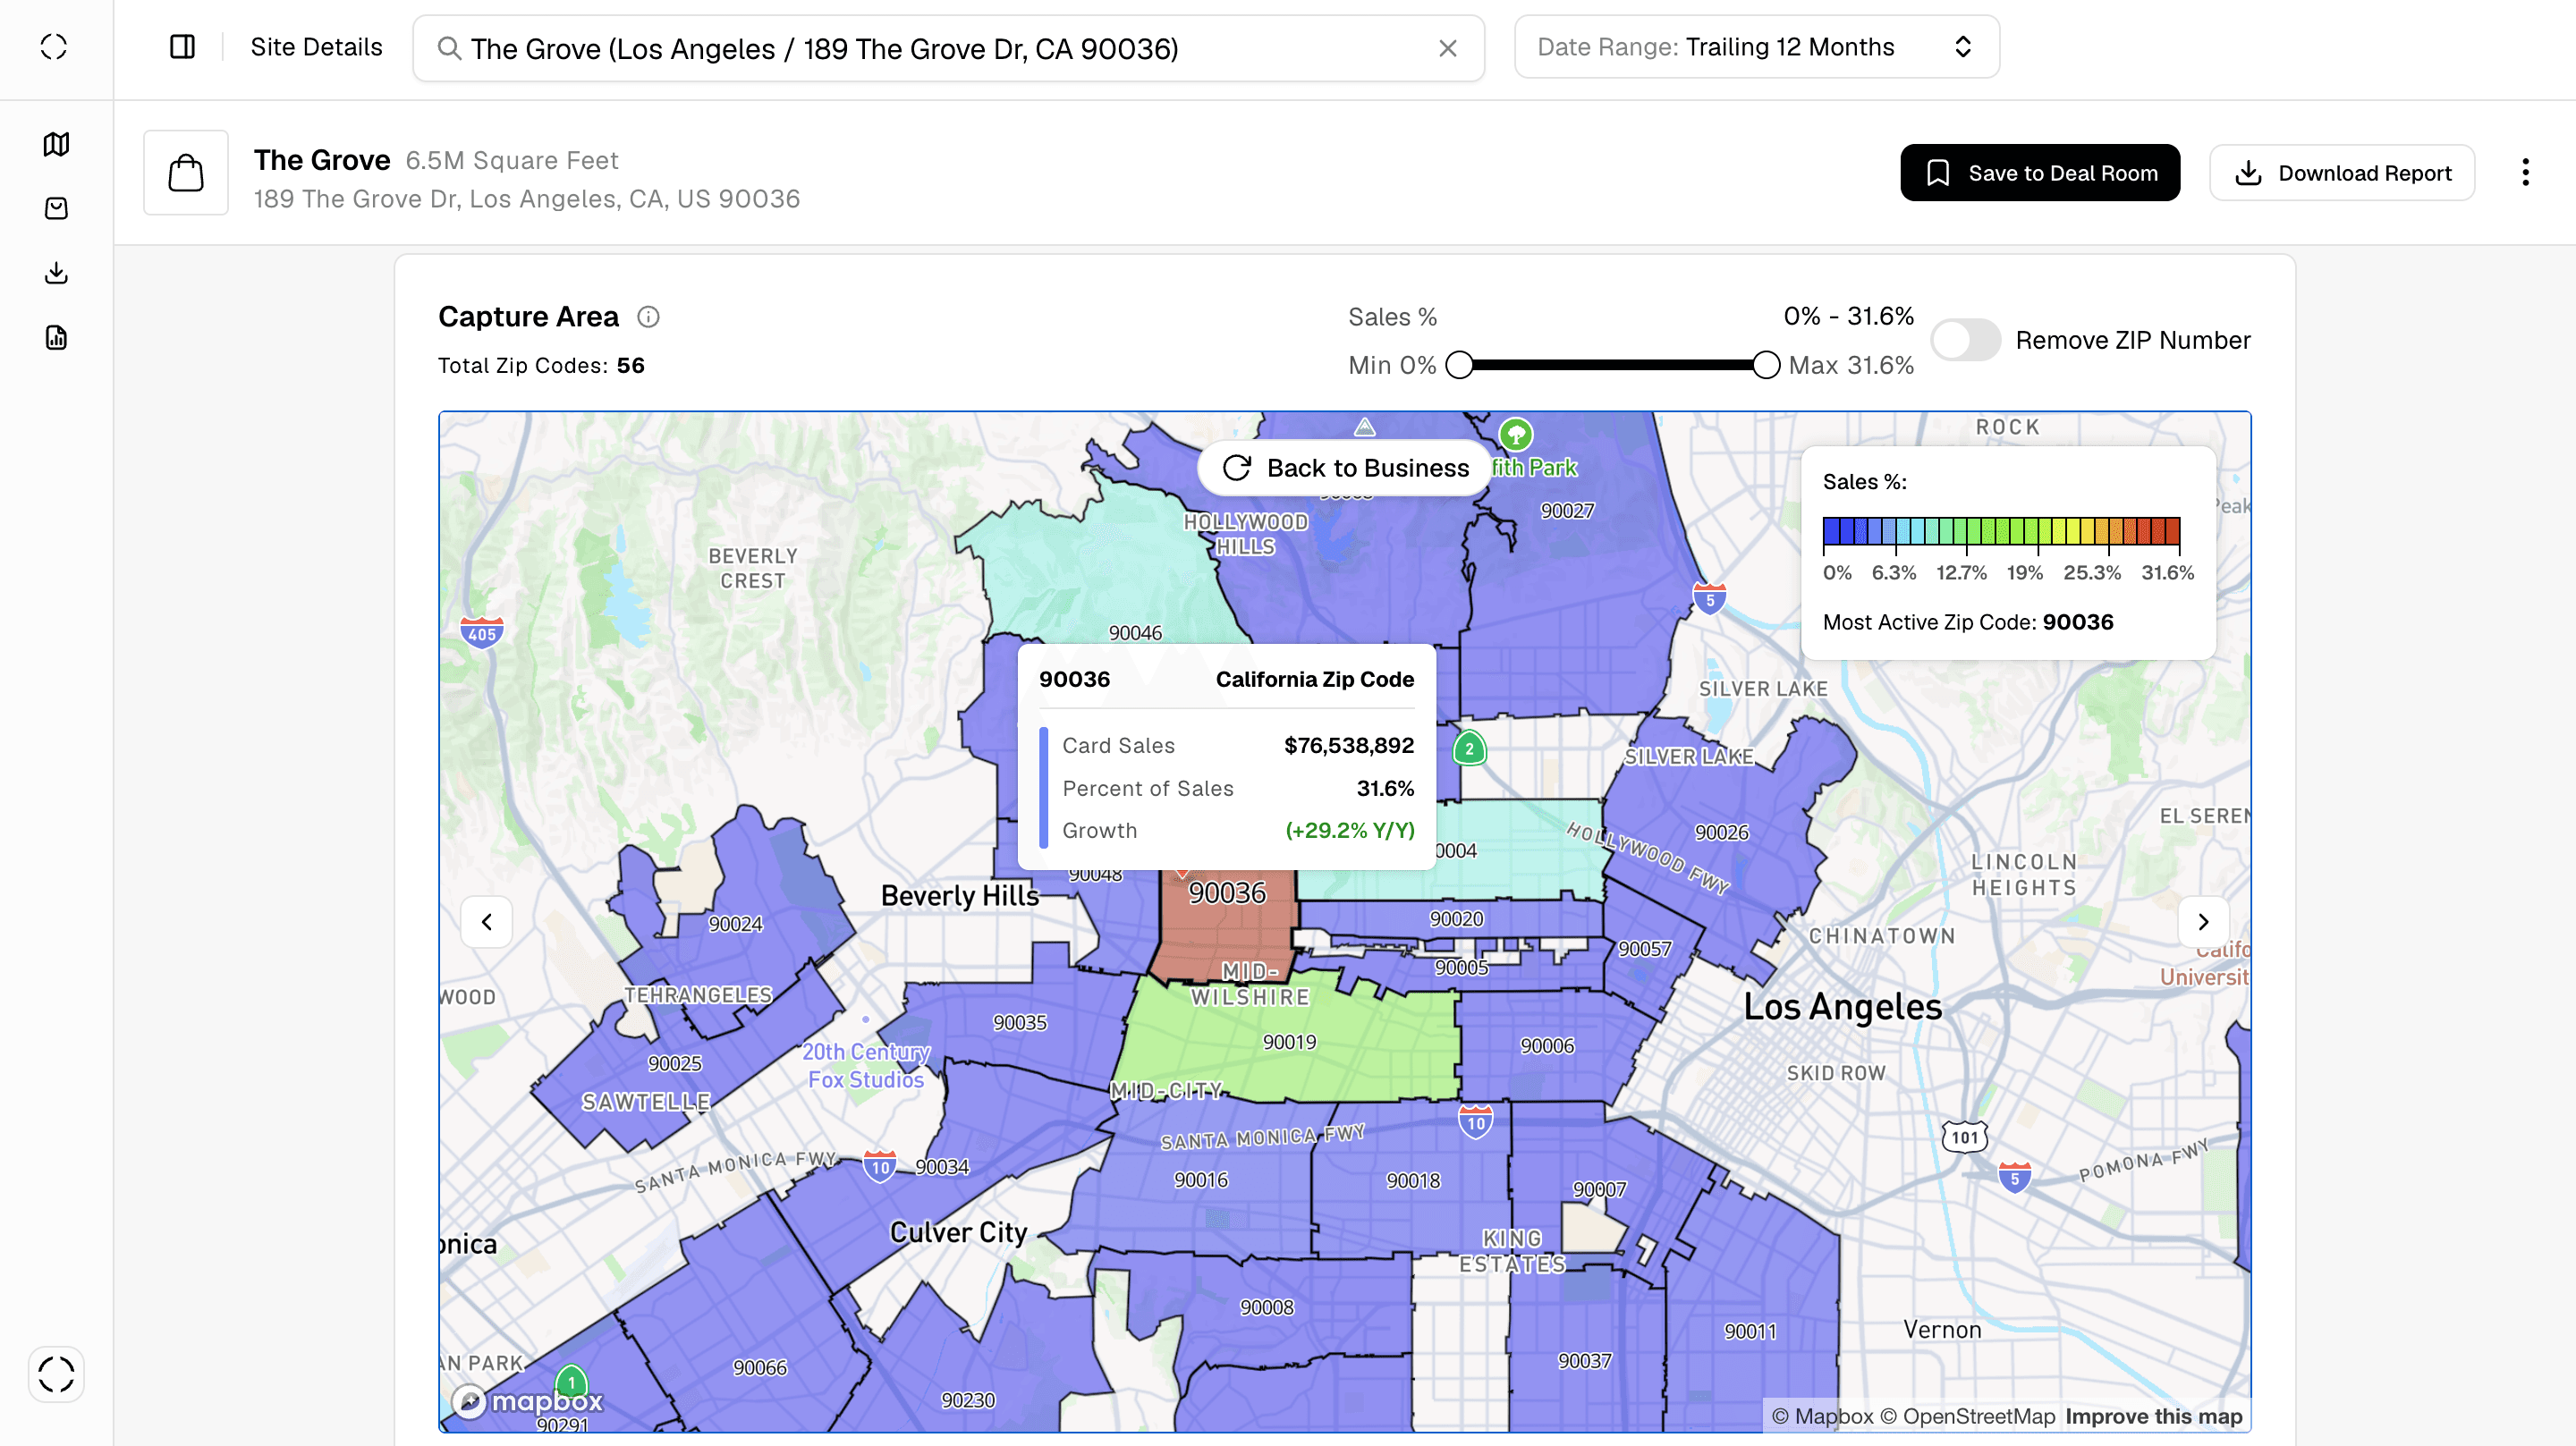Click the circular loader icon at bottom left
The width and height of the screenshot is (2576, 1446).
point(56,1374)
